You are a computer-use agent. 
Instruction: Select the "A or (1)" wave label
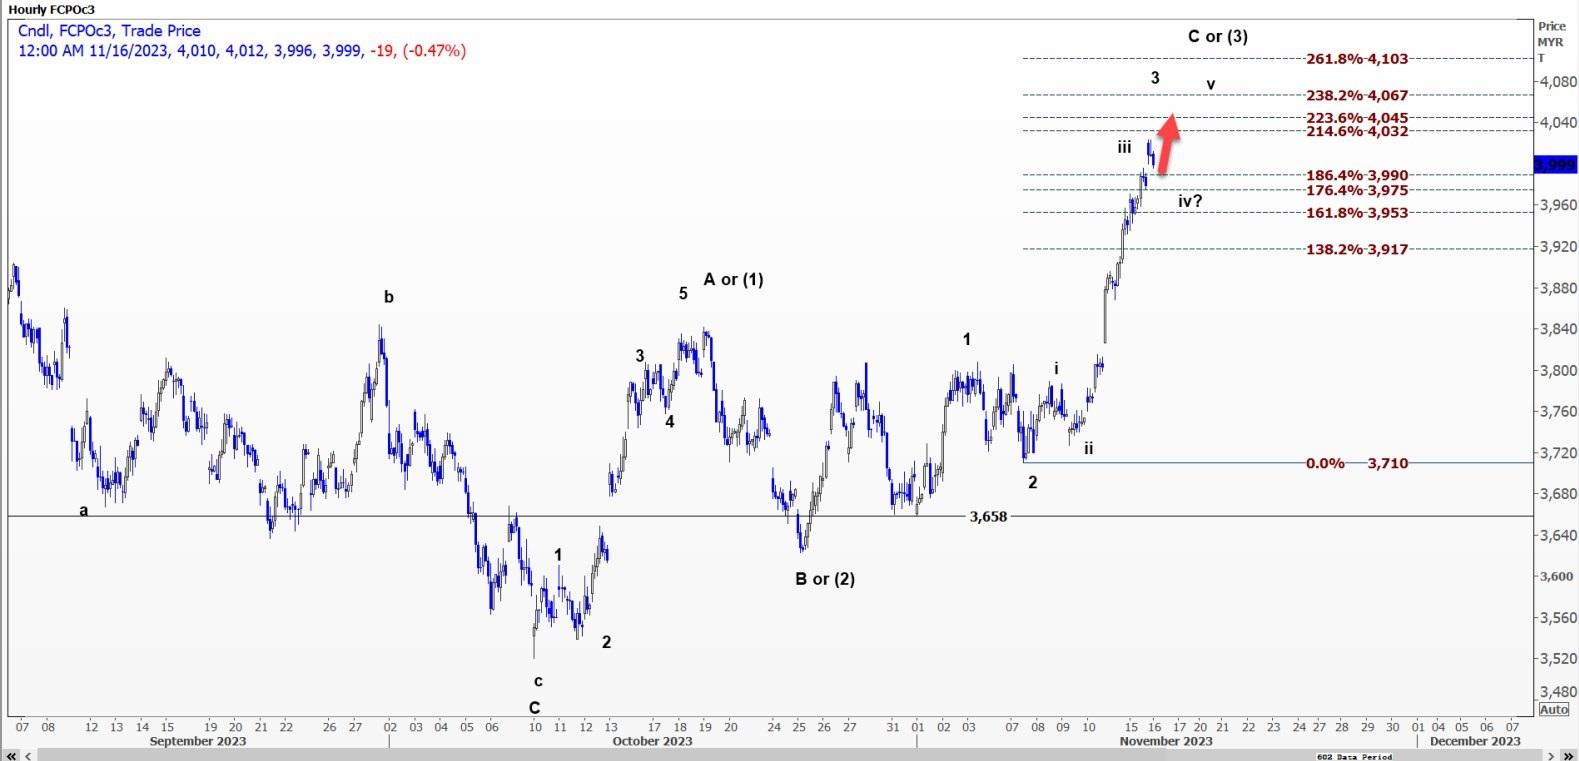point(733,279)
